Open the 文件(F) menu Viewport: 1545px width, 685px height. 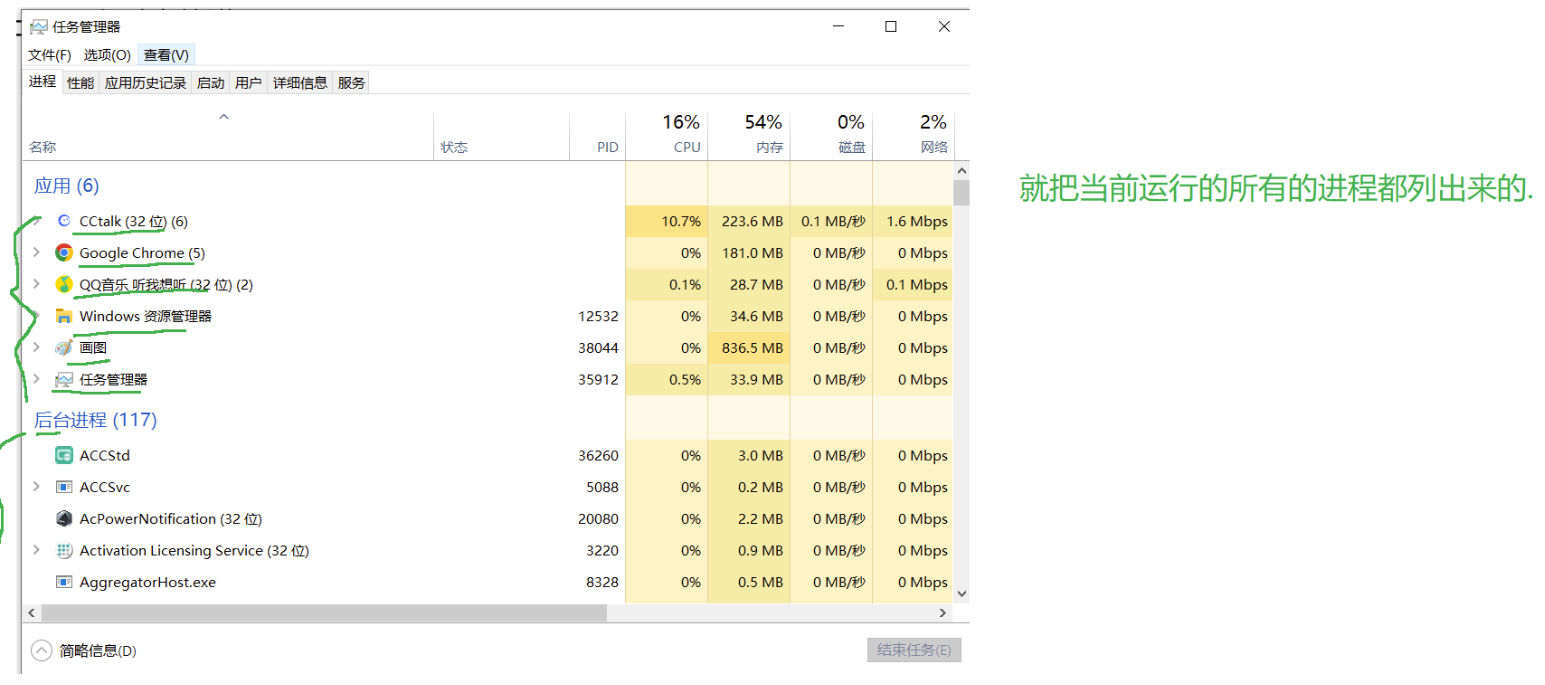[50, 55]
